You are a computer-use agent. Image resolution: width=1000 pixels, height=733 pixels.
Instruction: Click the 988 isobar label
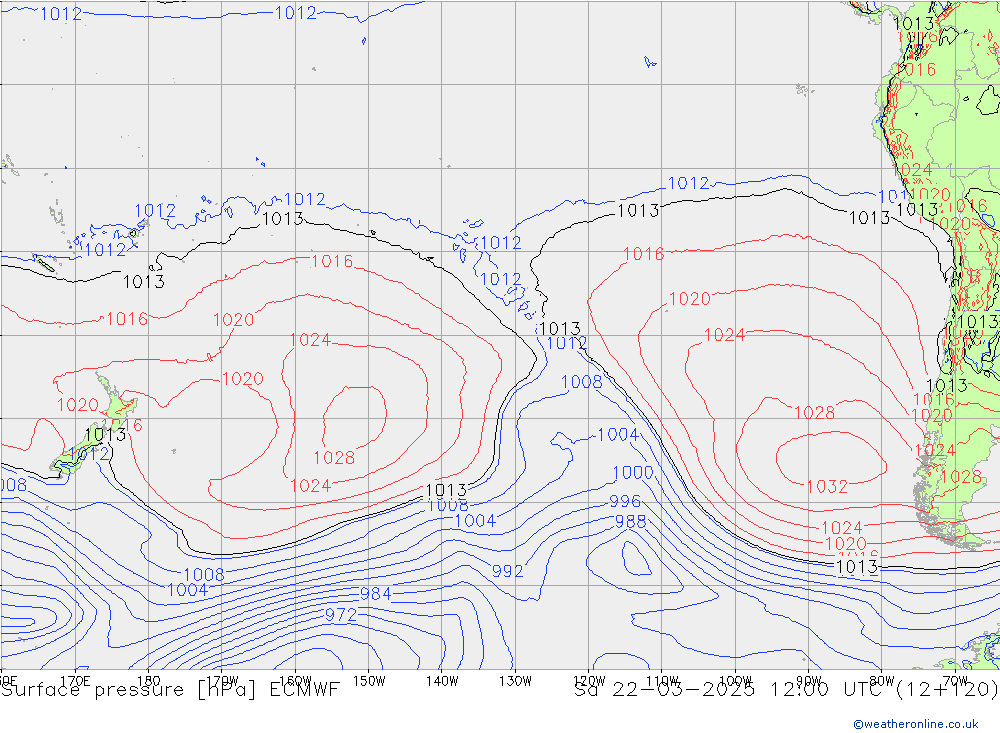(631, 522)
